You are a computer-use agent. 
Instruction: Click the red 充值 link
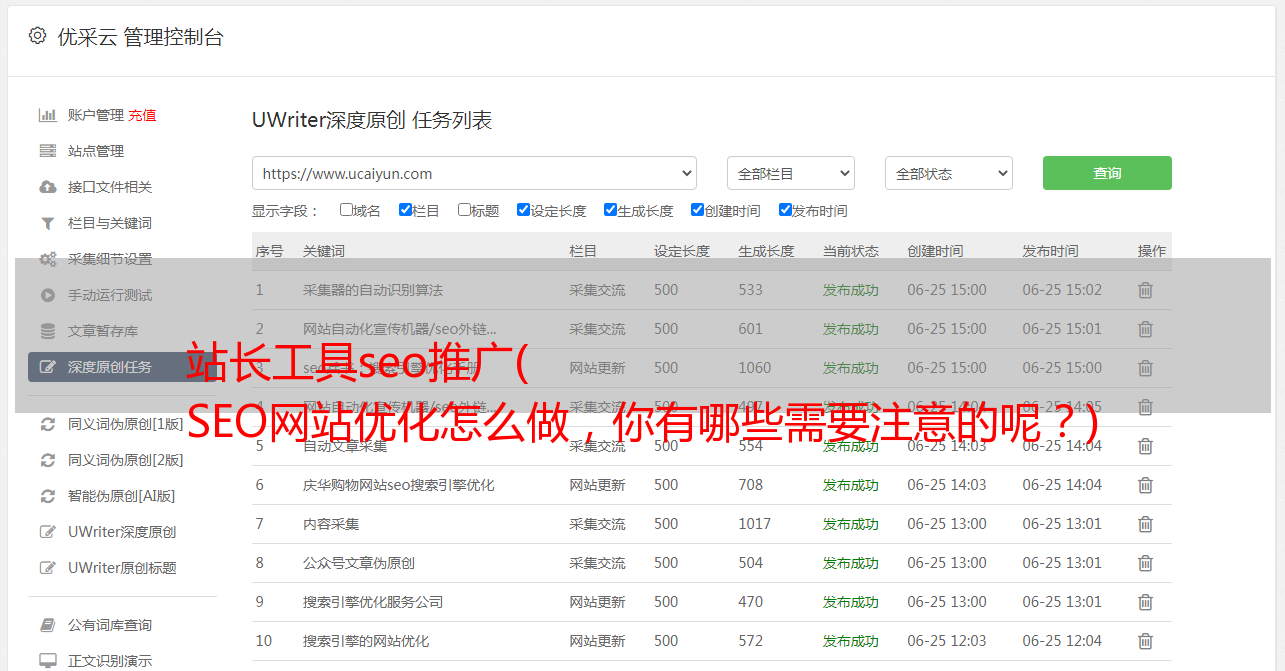point(142,115)
